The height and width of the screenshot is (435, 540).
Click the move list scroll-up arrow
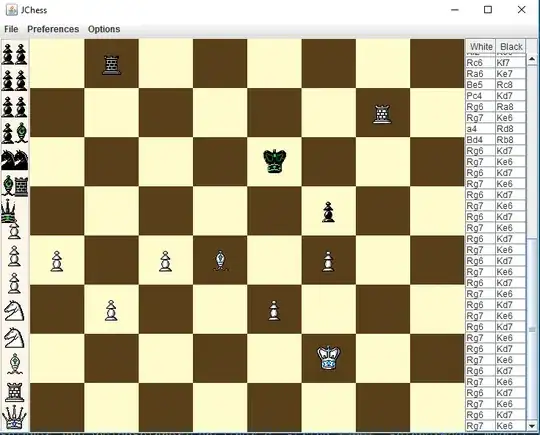click(531, 59)
